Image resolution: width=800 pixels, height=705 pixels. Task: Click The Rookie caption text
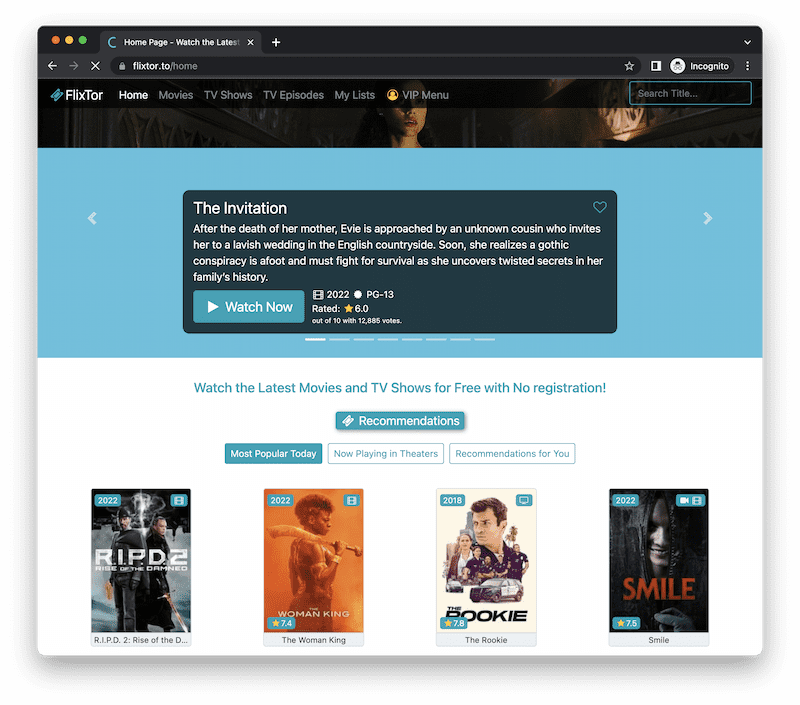486,640
